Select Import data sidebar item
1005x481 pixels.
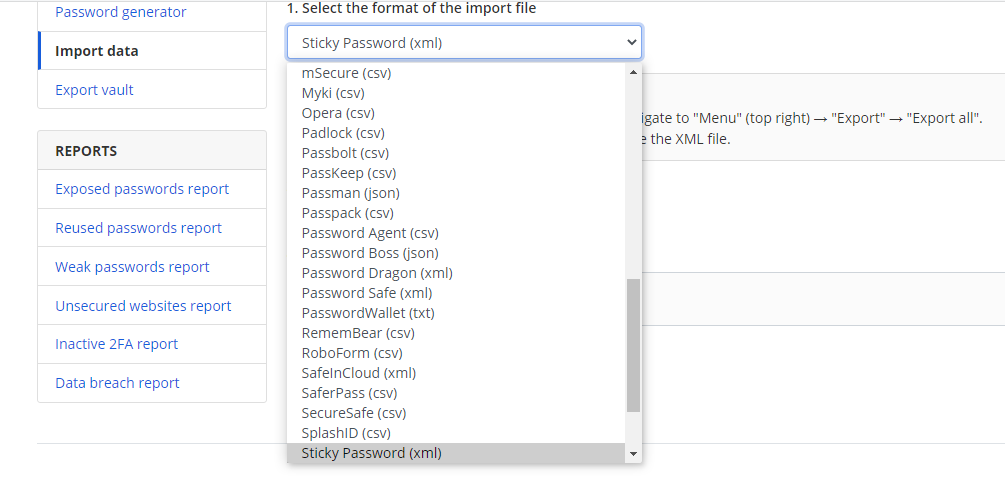click(x=97, y=51)
